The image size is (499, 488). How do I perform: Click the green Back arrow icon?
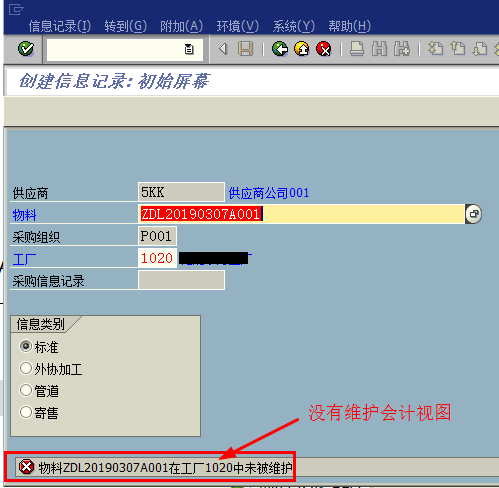coord(280,49)
